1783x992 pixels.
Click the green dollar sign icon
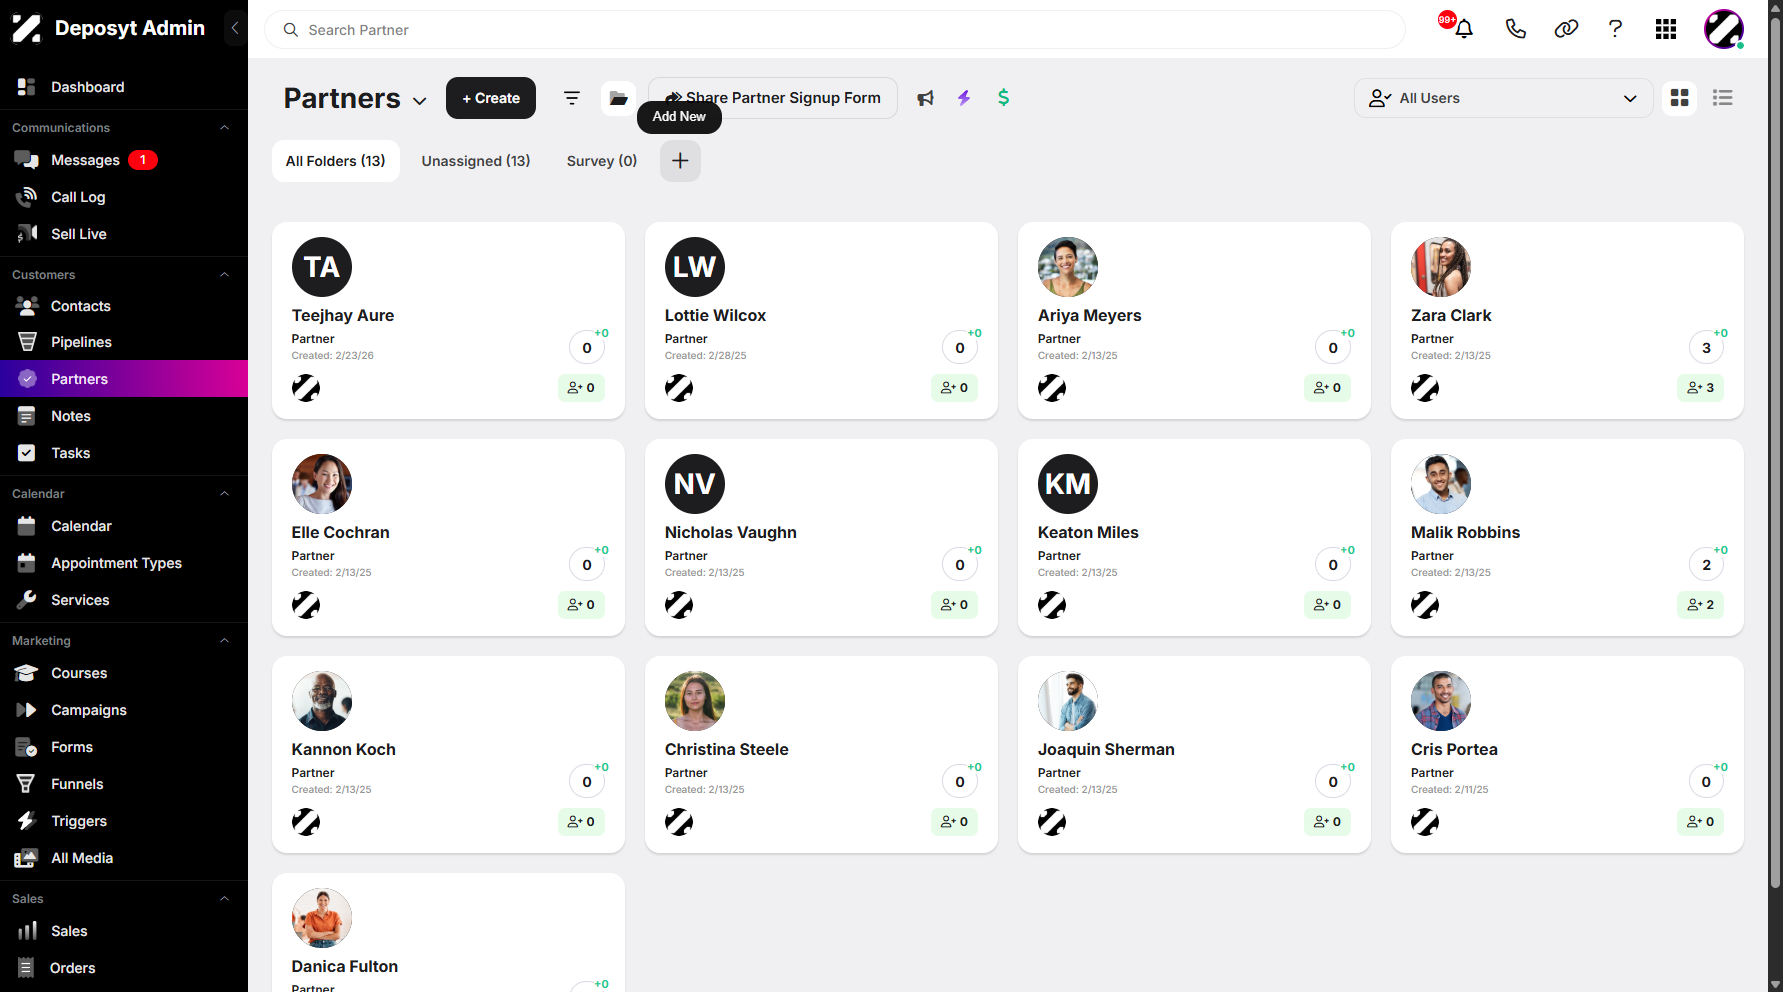1003,98
